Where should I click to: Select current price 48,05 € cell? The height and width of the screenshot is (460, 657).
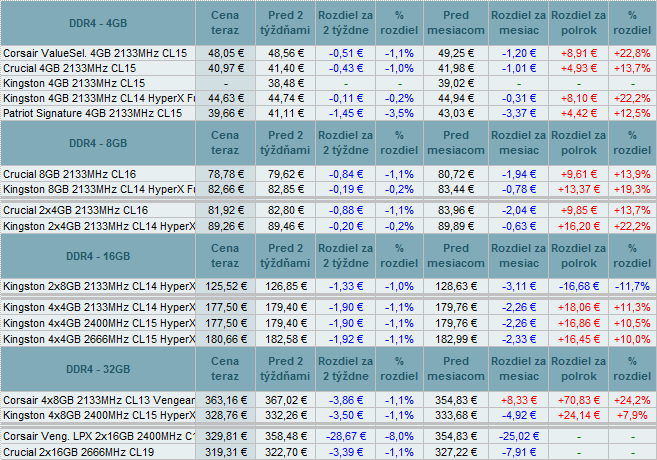(226, 53)
